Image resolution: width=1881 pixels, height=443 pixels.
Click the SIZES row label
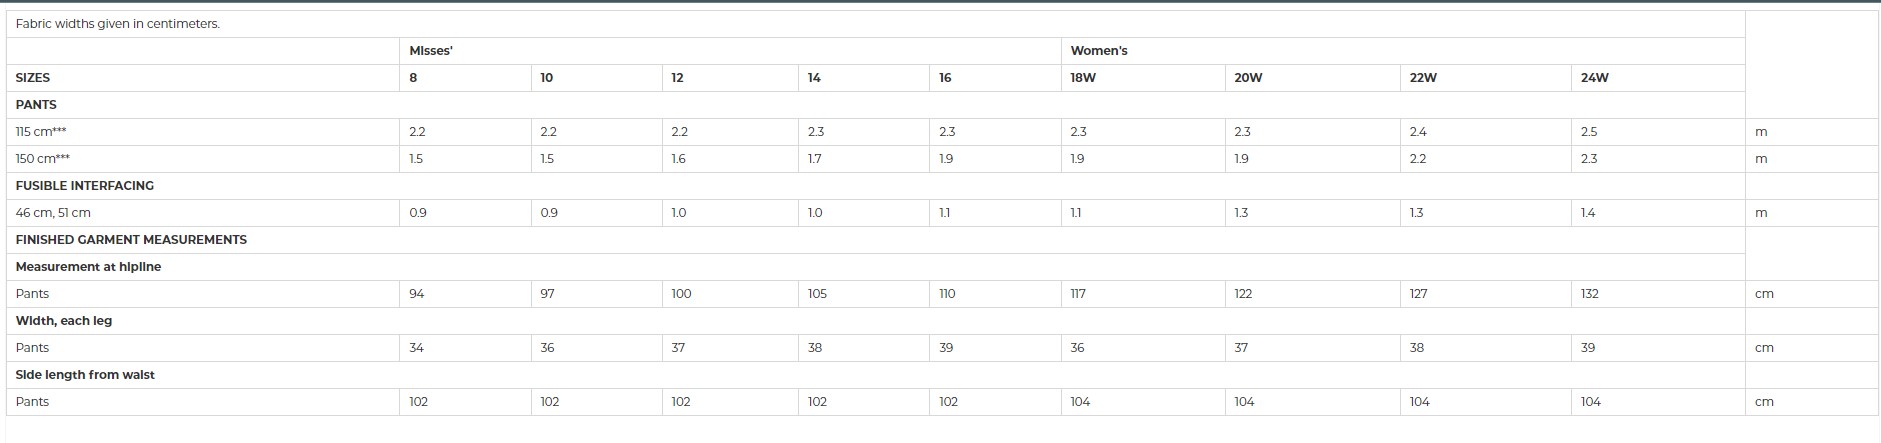tap(33, 78)
